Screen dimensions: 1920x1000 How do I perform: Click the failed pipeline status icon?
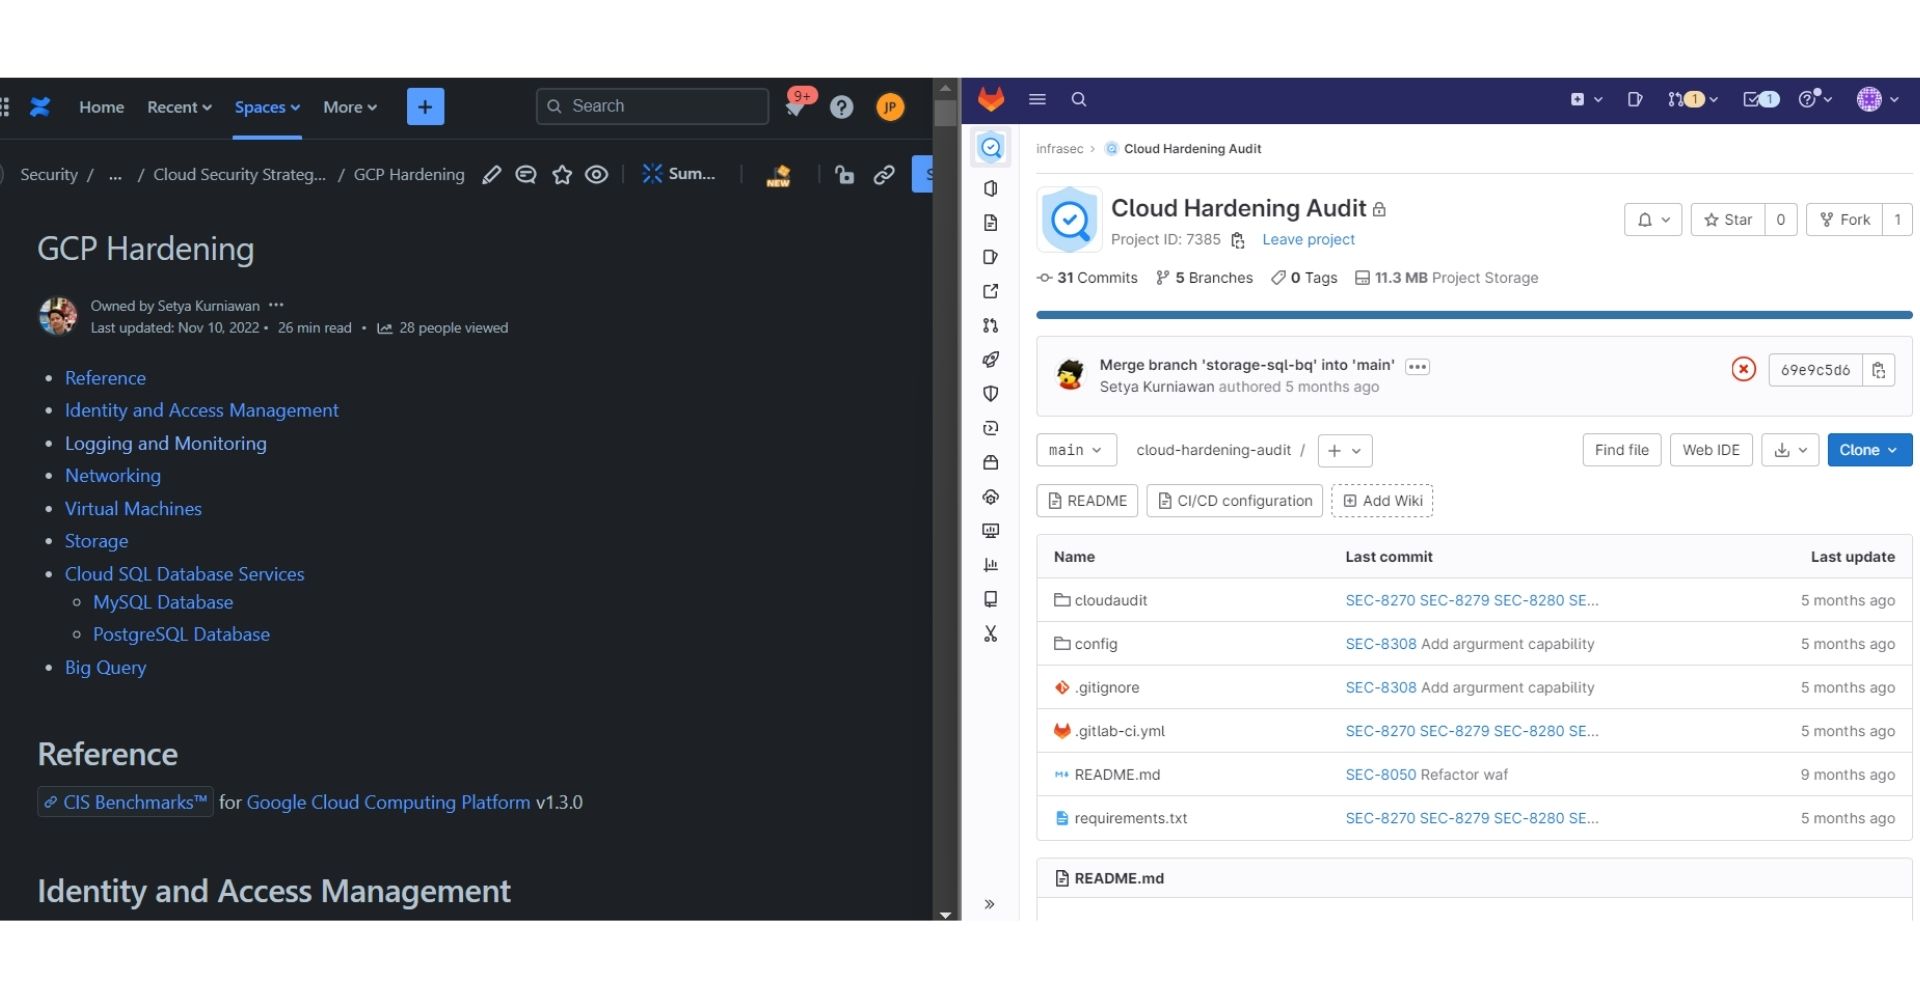pyautogui.click(x=1744, y=370)
